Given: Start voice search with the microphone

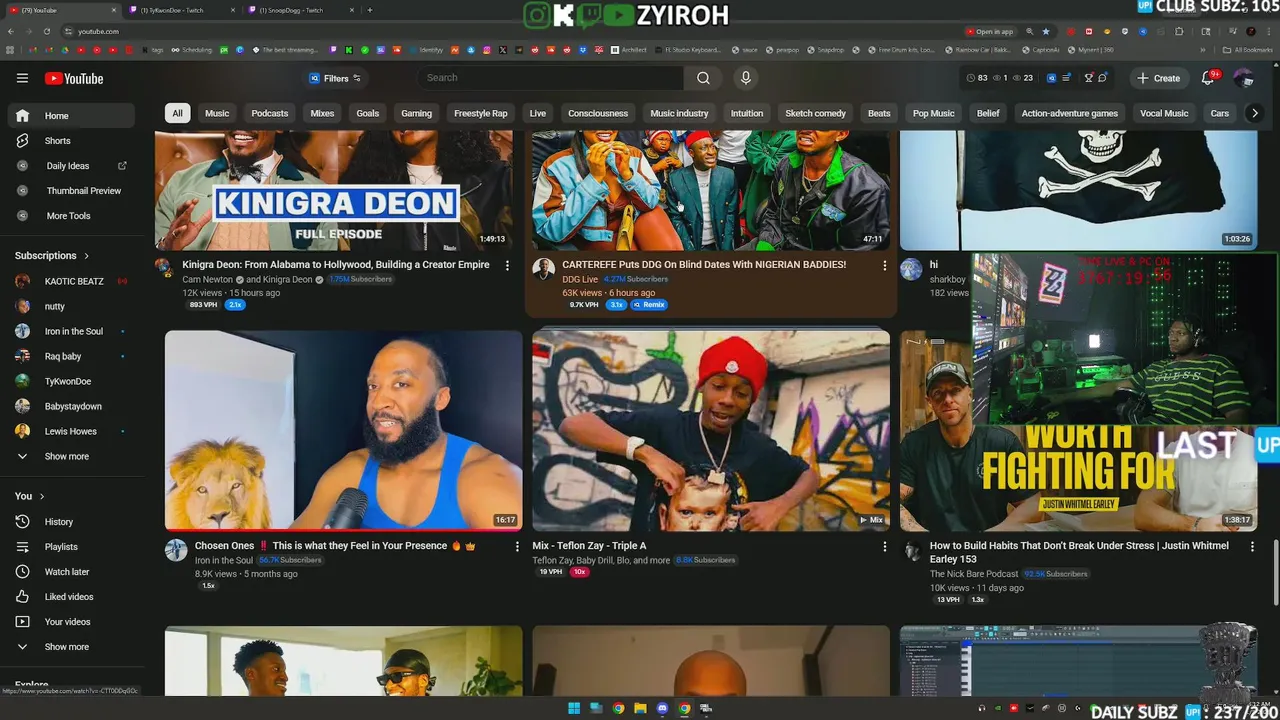Looking at the screenshot, I should [745, 78].
